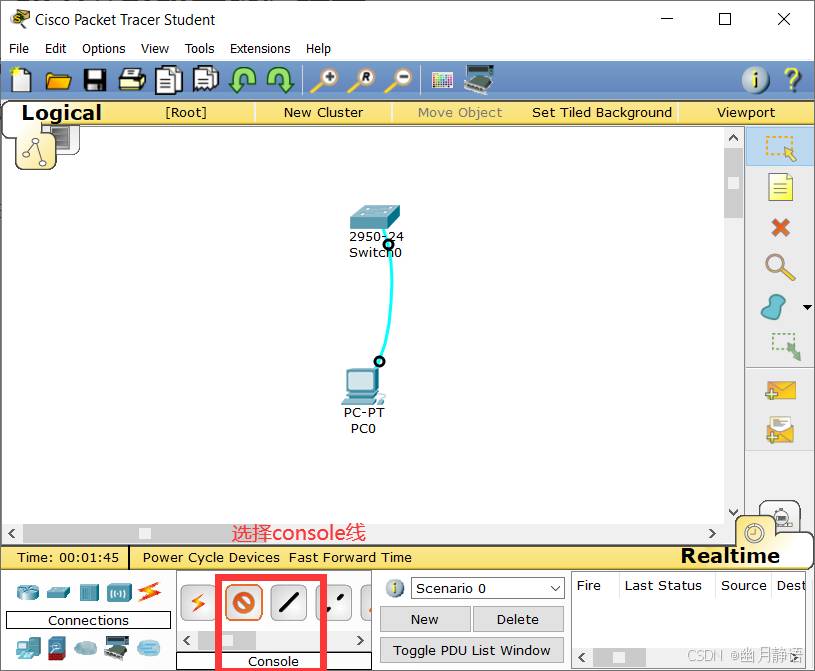This screenshot has width=815, height=671.
Task: Reset zoom with the R magnifier
Action: click(x=361, y=81)
